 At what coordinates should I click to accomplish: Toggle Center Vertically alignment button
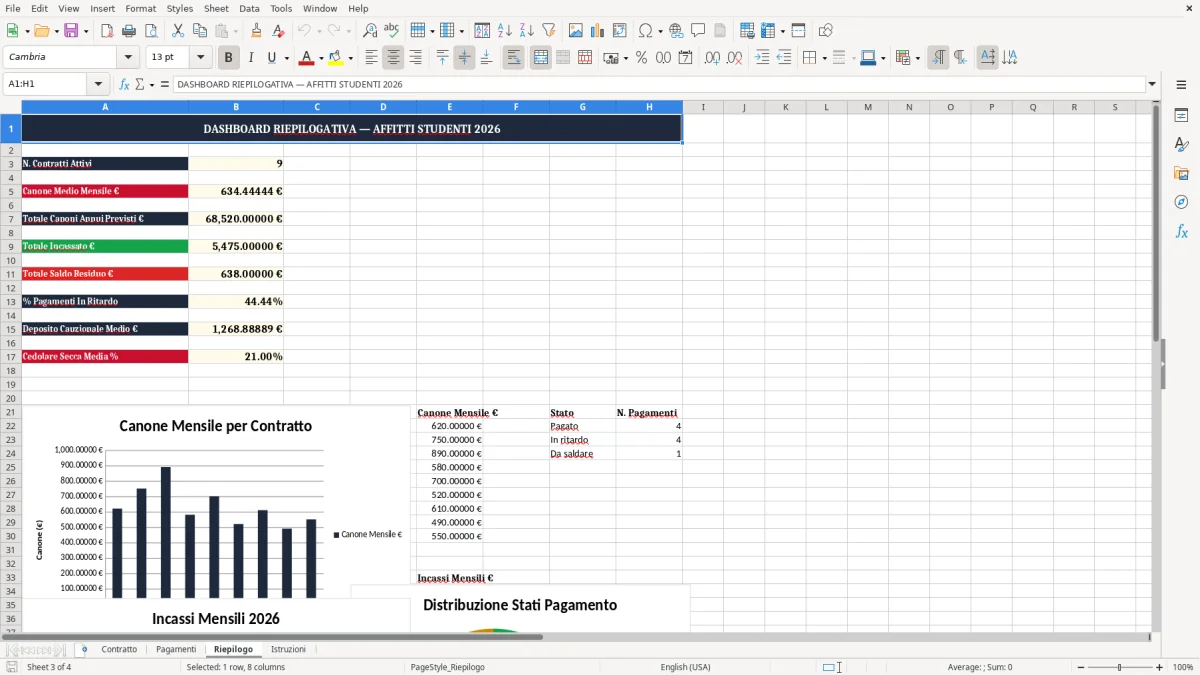(x=464, y=58)
